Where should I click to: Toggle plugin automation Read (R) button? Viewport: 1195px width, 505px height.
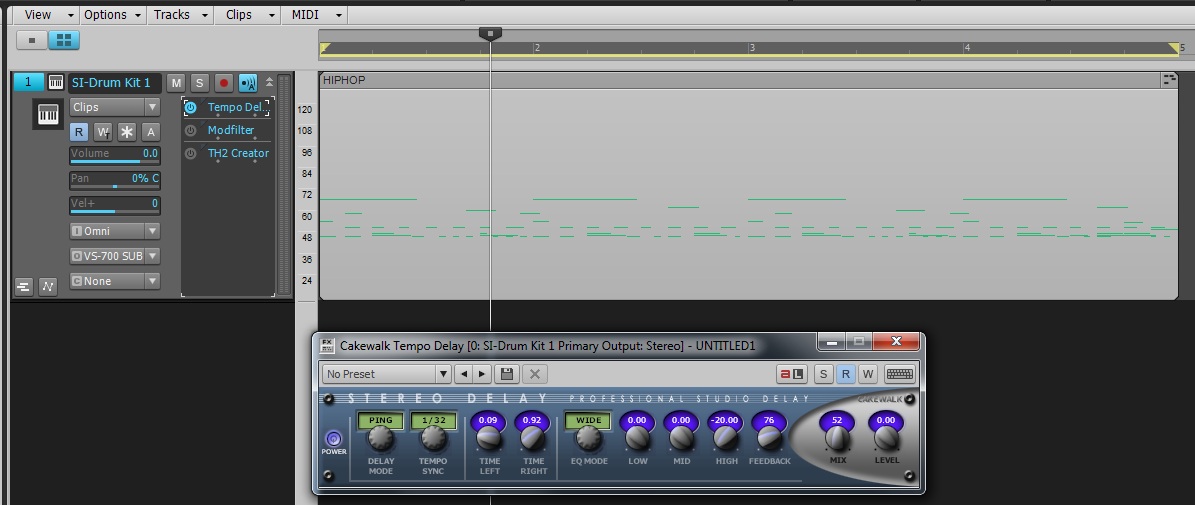pos(845,374)
